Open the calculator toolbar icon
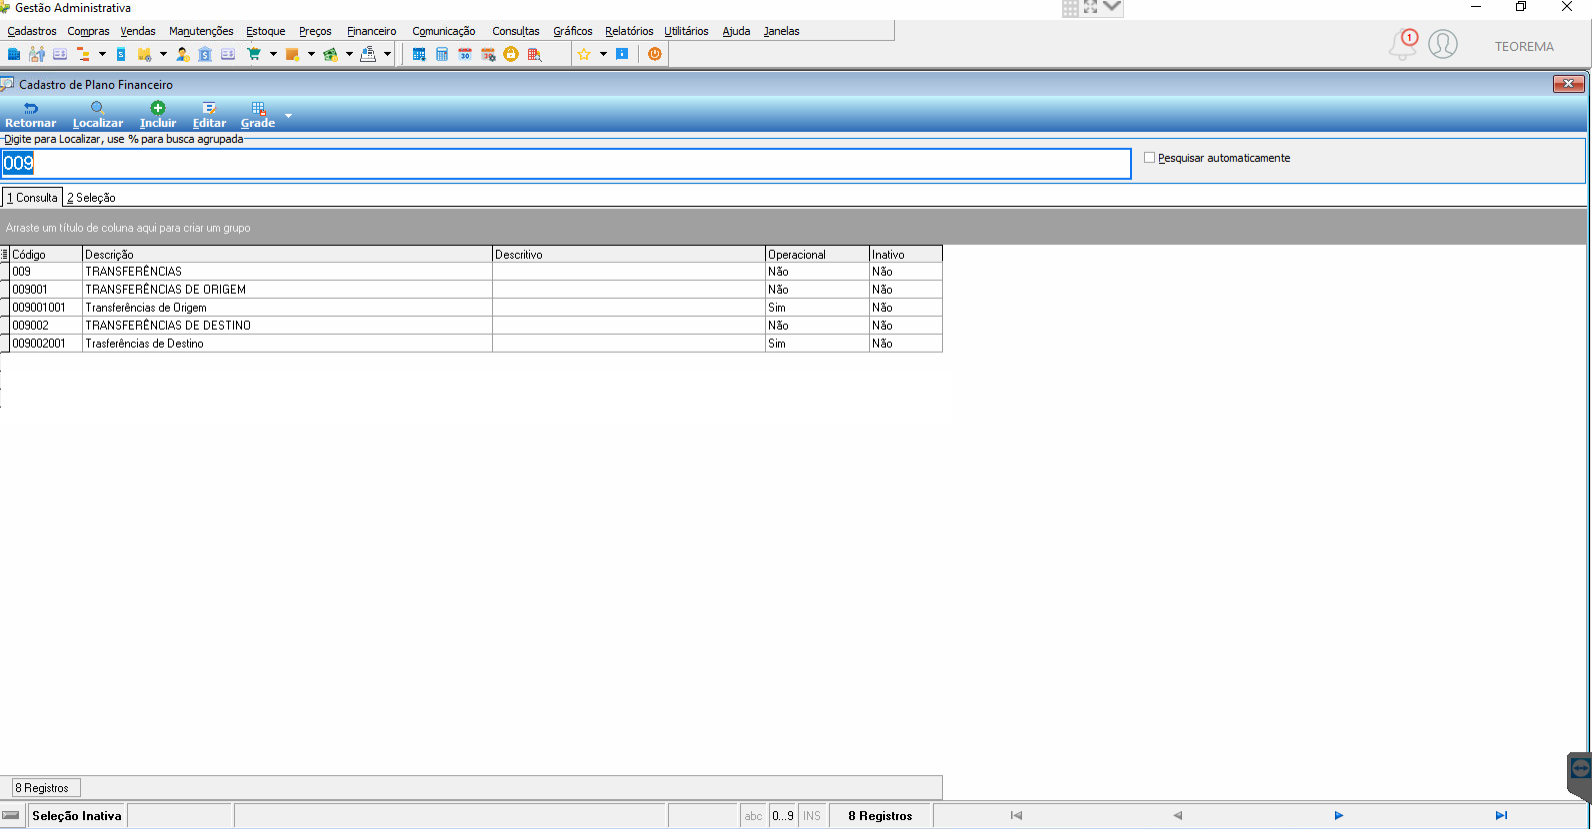This screenshot has height=829, width=1592. pos(442,54)
